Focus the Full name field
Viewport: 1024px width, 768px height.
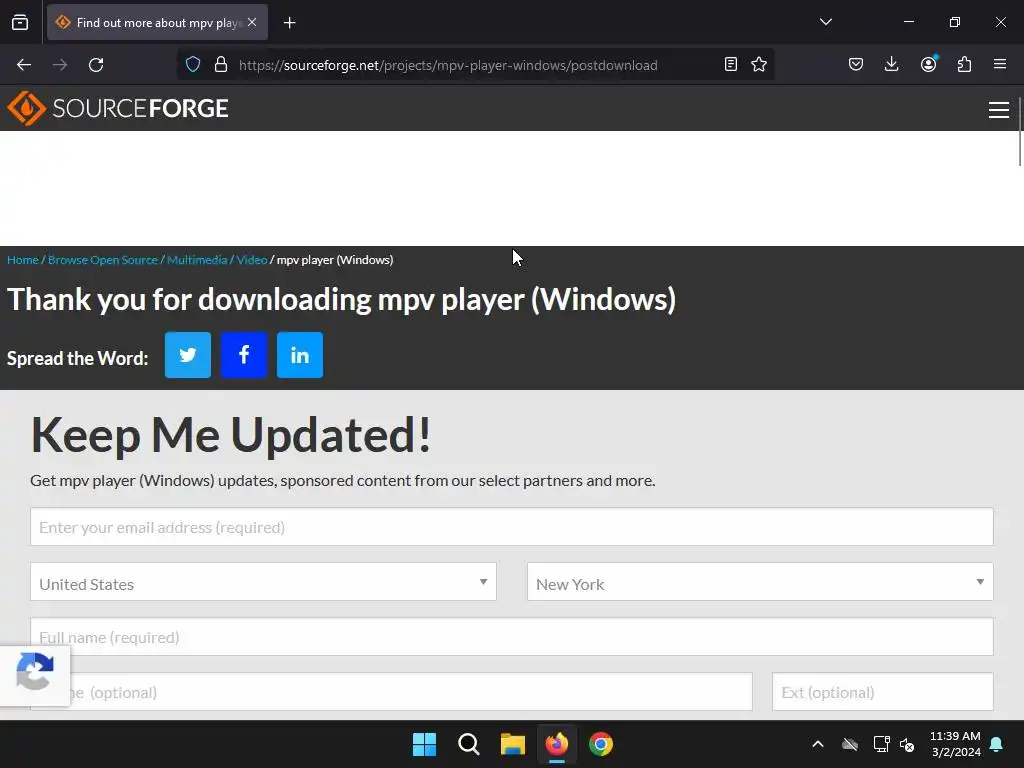(512, 637)
